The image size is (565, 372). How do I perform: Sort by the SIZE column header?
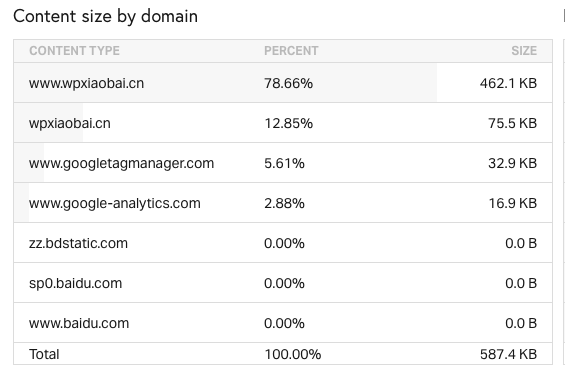pos(524,51)
